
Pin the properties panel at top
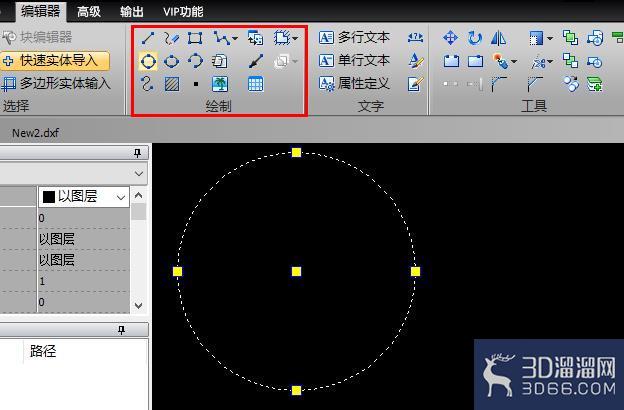click(x=138, y=153)
